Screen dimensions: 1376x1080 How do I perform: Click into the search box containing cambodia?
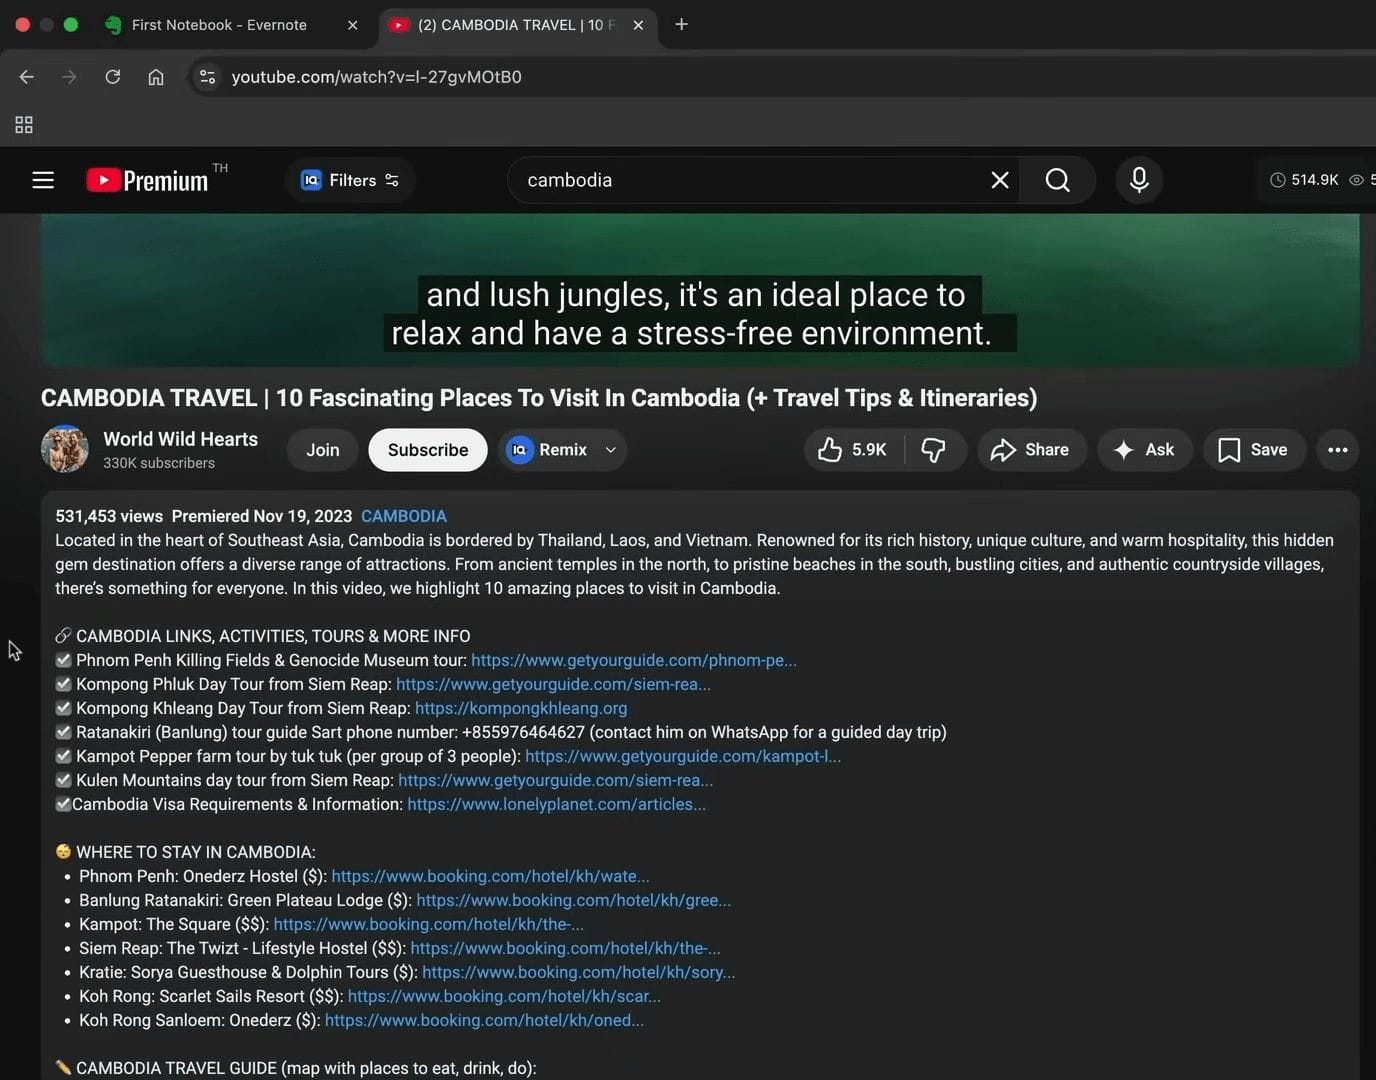coord(740,180)
